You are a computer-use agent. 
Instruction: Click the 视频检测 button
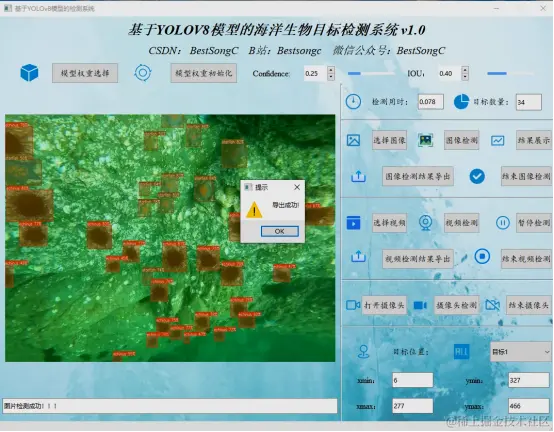[461, 223]
